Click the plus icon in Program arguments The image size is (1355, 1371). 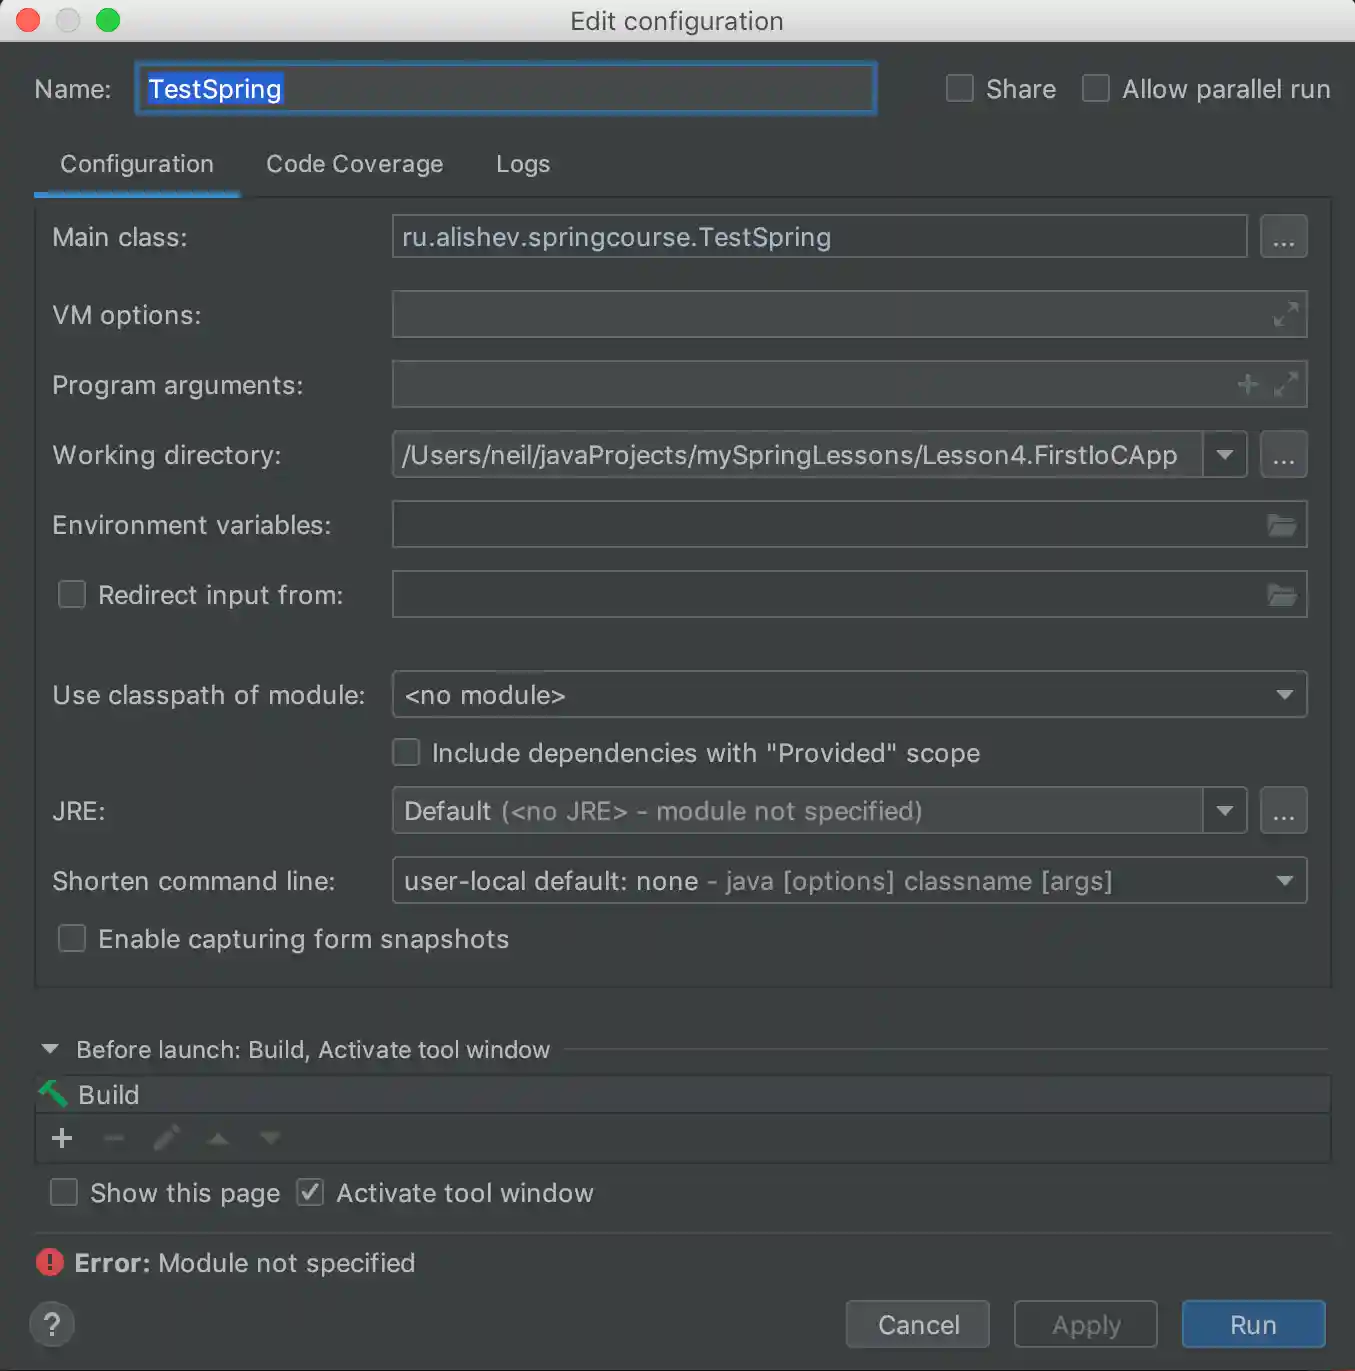pyautogui.click(x=1247, y=385)
